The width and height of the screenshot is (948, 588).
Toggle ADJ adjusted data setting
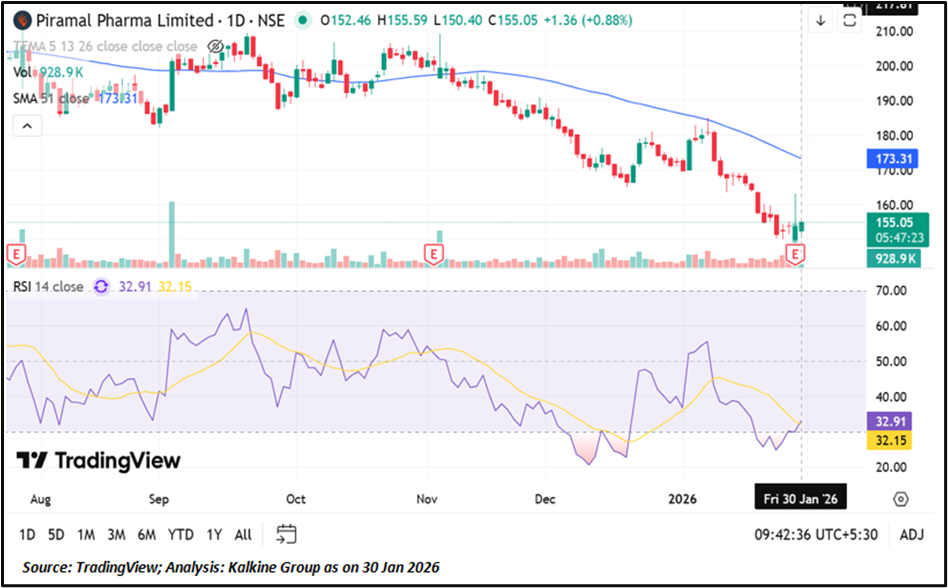[912, 534]
